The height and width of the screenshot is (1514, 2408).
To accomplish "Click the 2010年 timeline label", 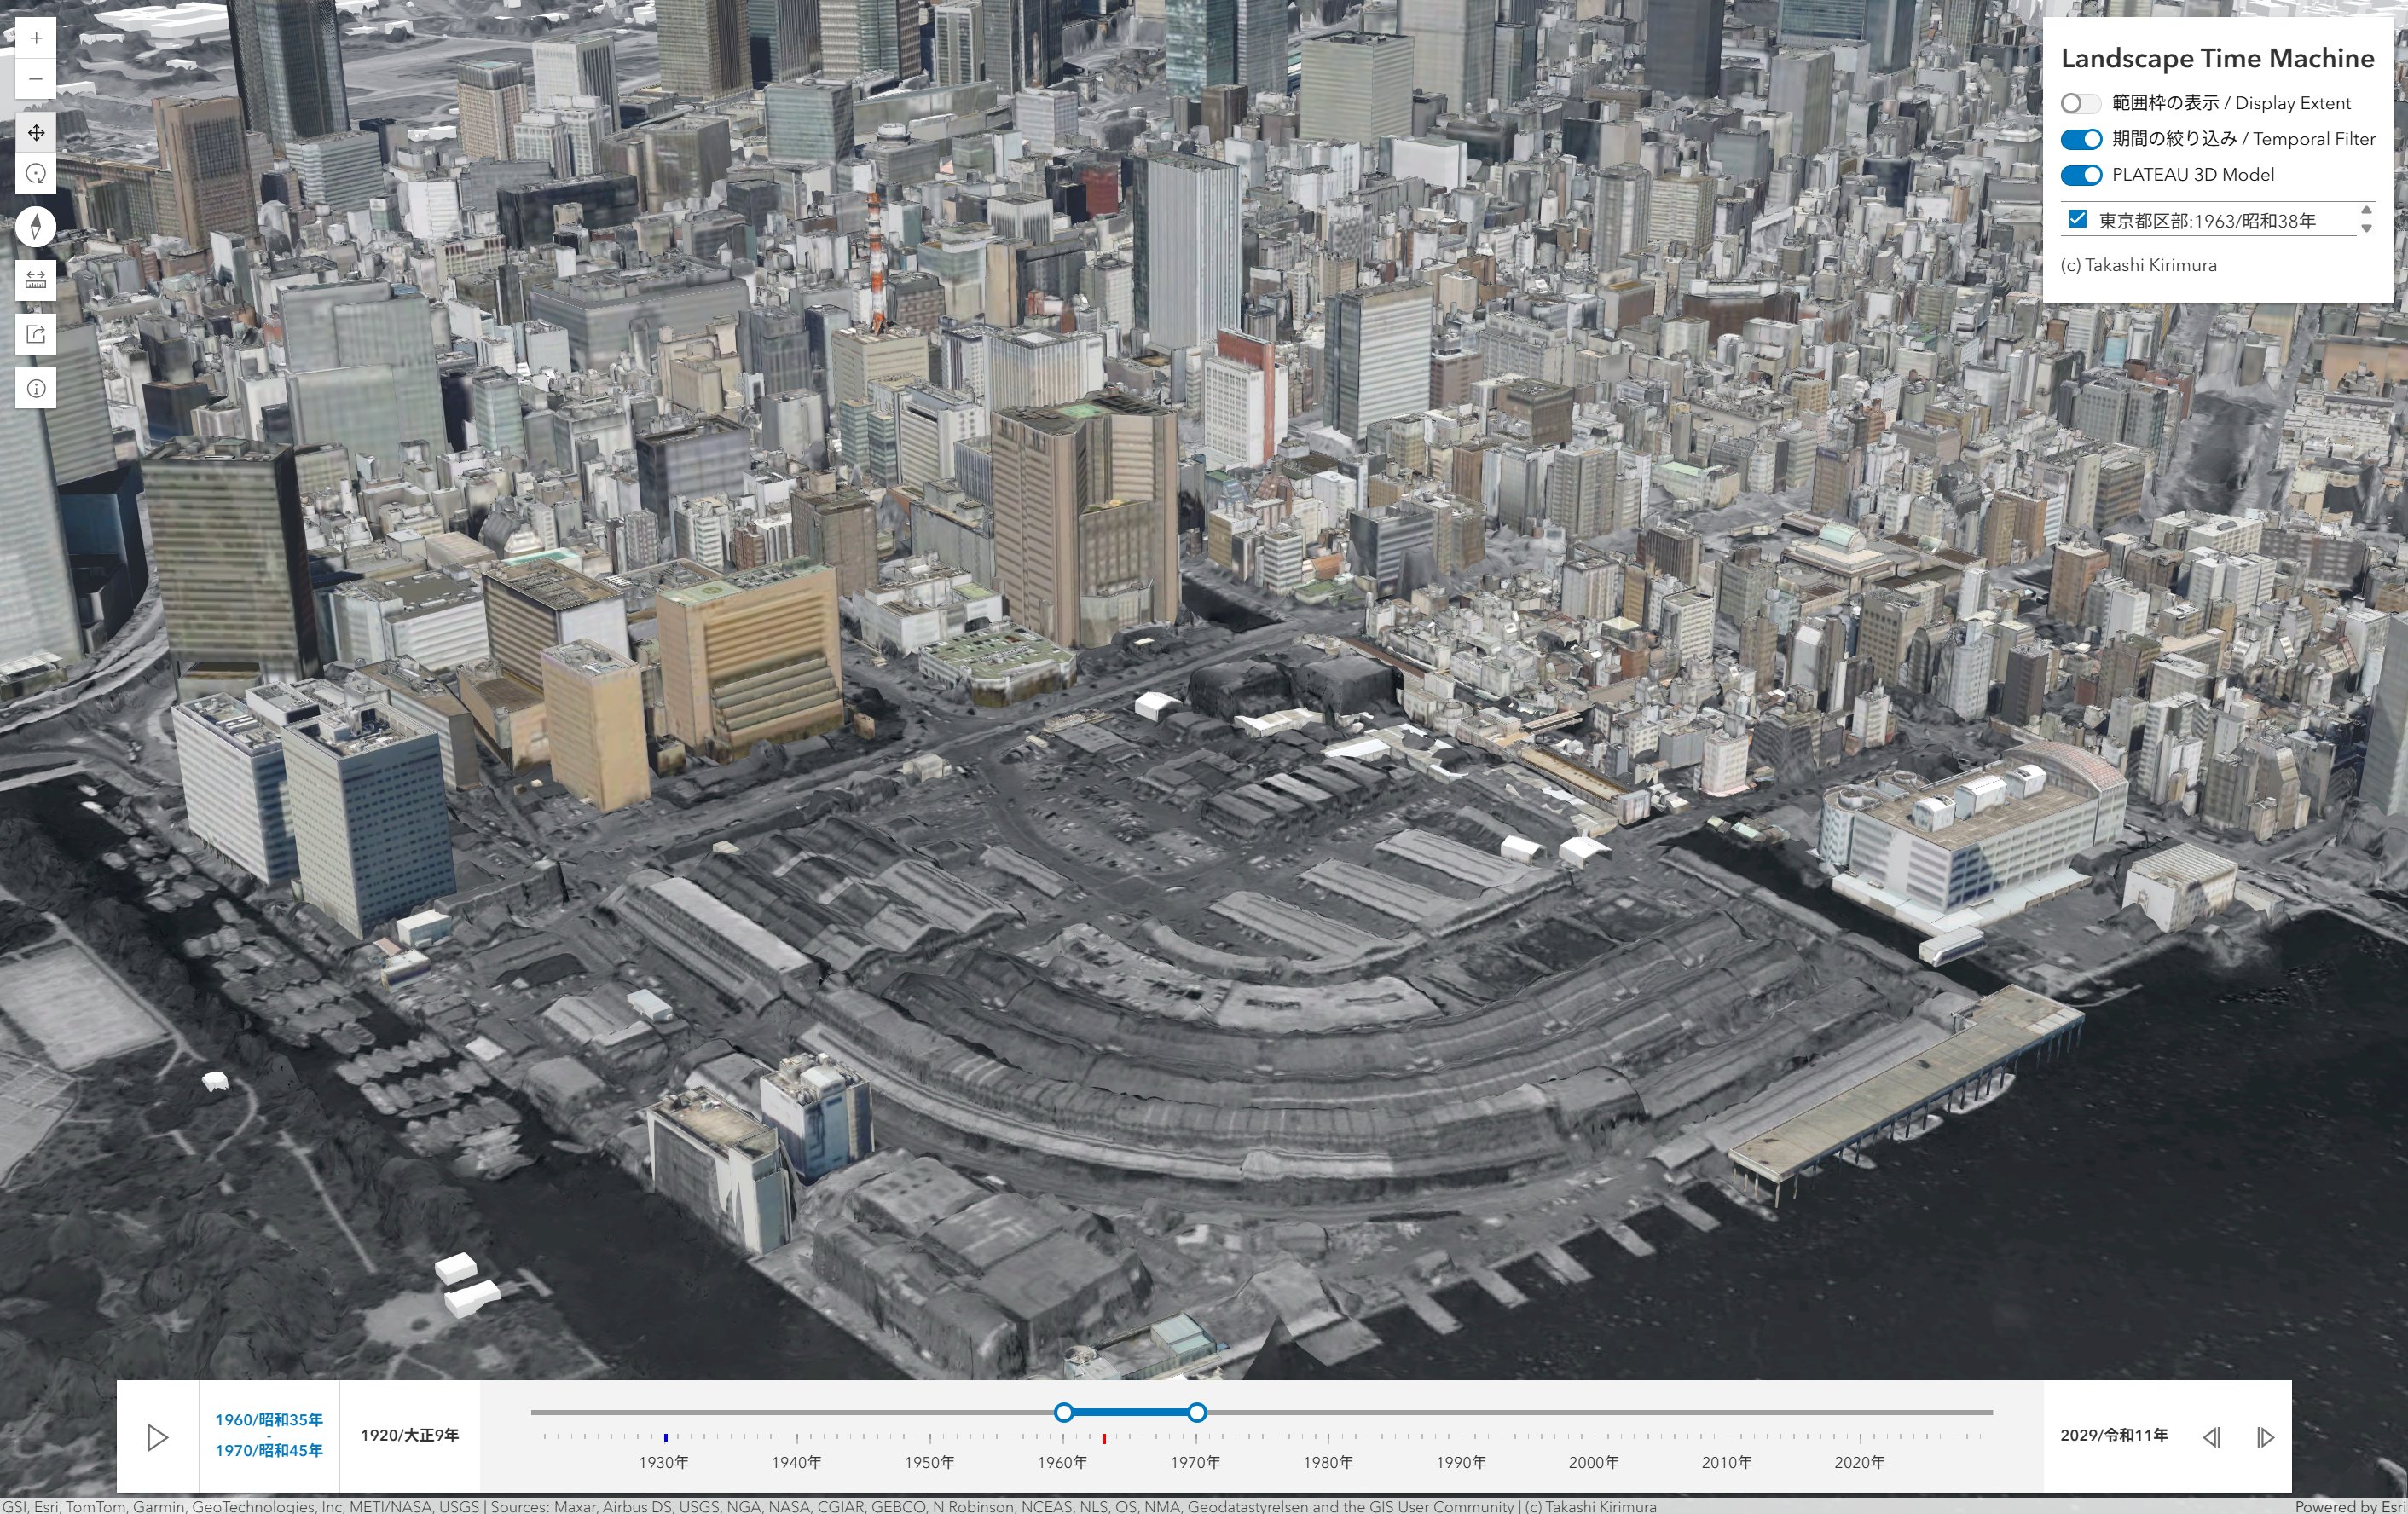I will 1727,1462.
